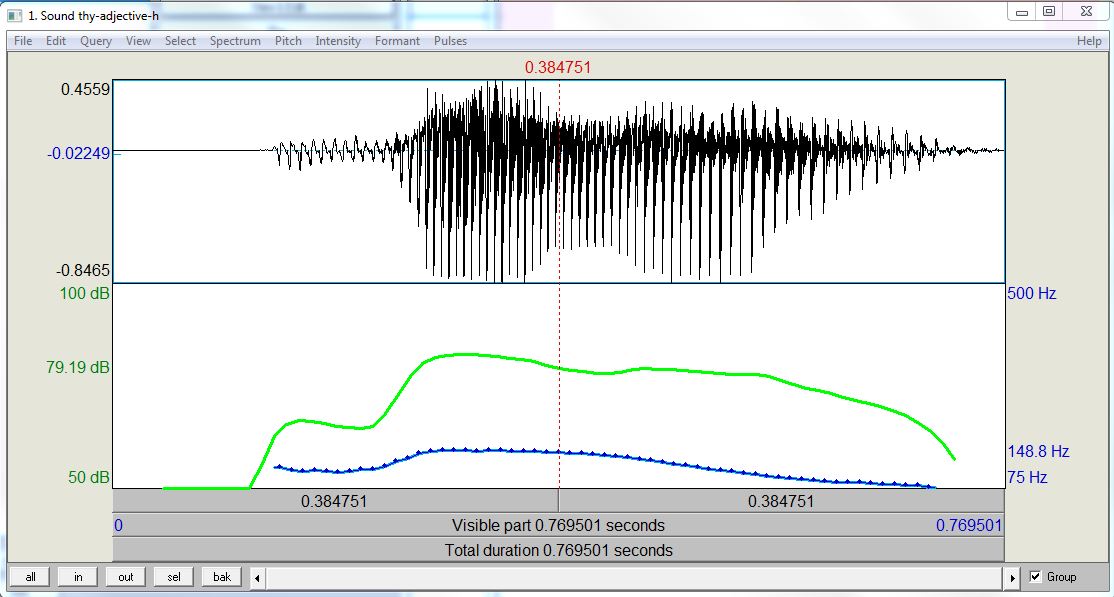Click the 79.19 dB intensity reading

[x=78, y=368]
